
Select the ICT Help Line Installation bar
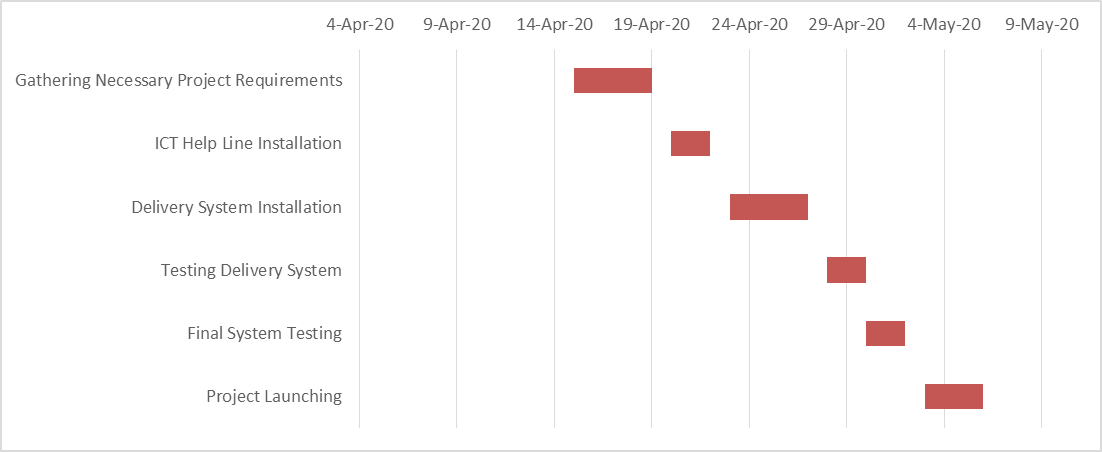pos(690,143)
